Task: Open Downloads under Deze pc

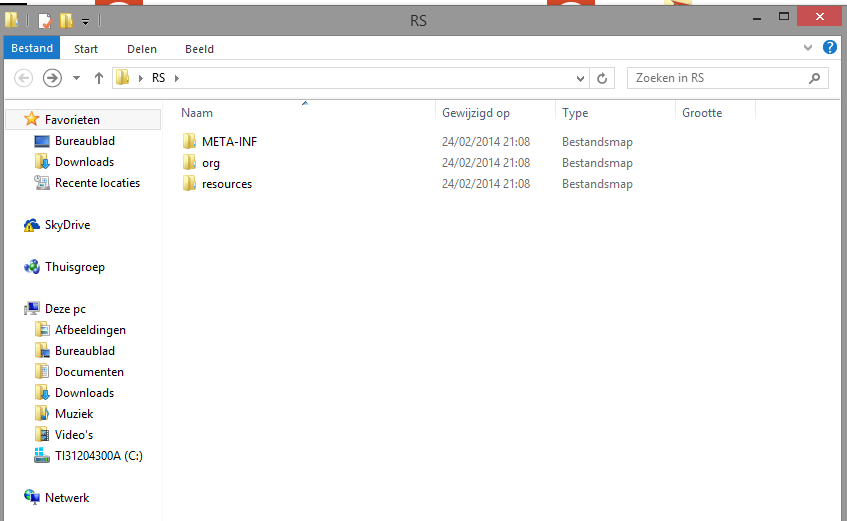Action: coord(84,393)
